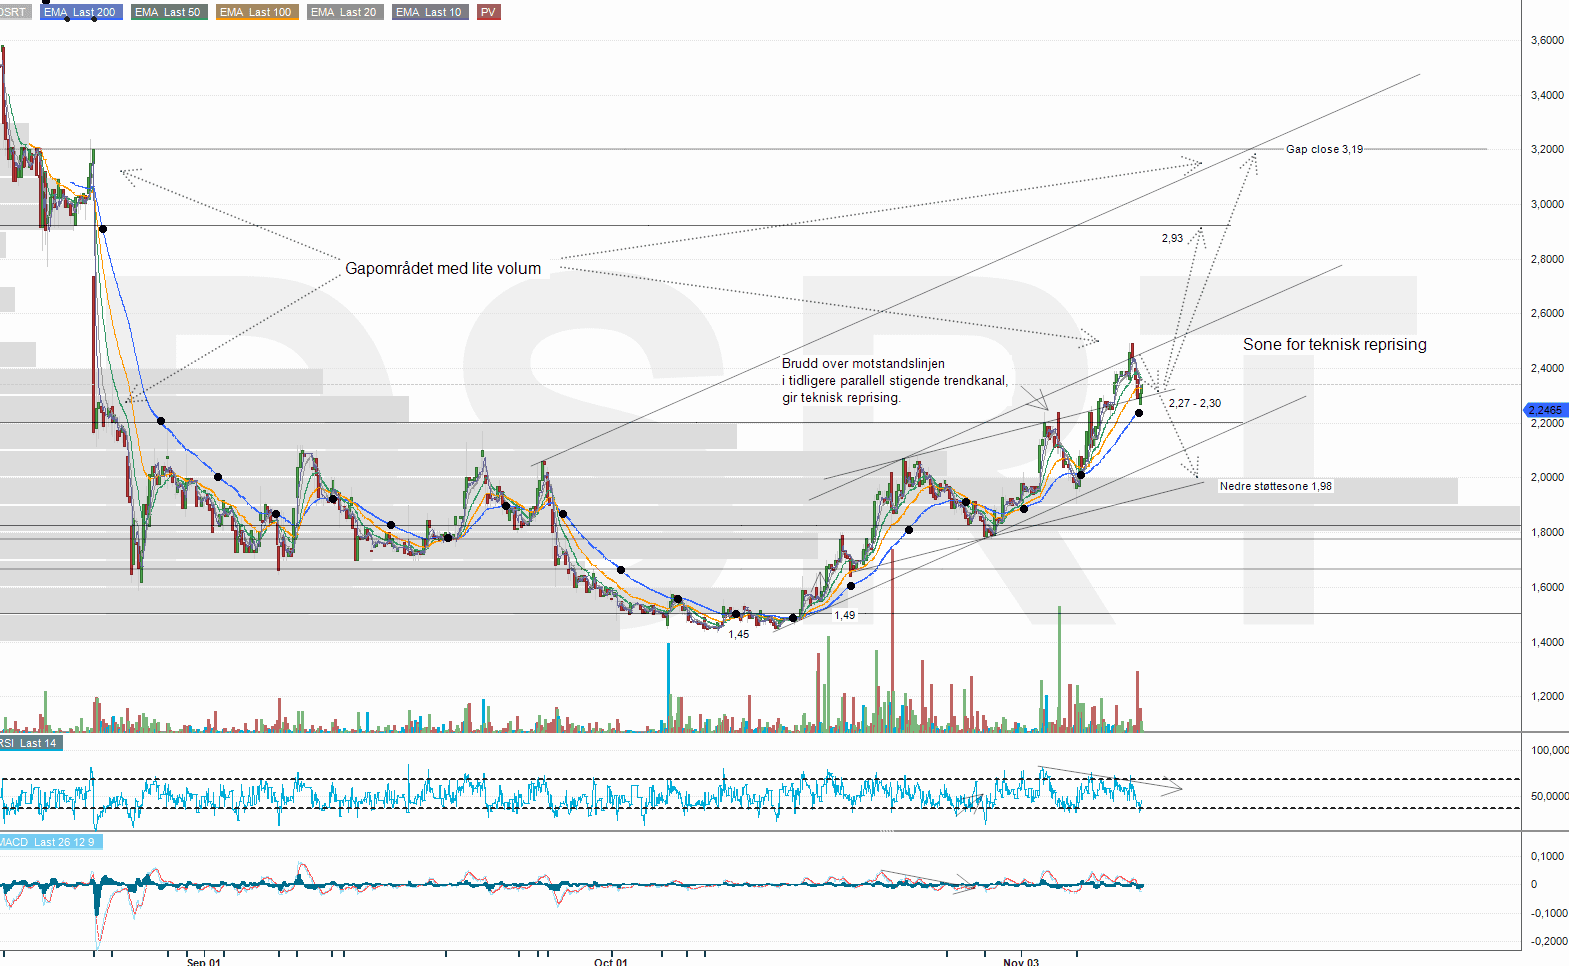The height and width of the screenshot is (966, 1569).
Task: Select the 'Nedre støttesone 1,98' label
Action: (x=1275, y=486)
